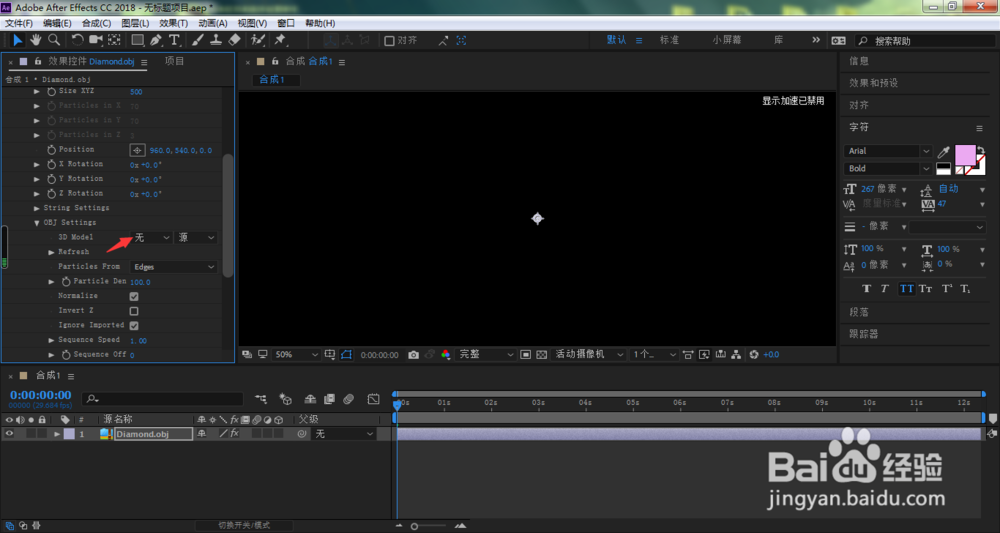The image size is (1000, 533).
Task: Toggle mask and shape path visibility icon
Action: tap(346, 354)
